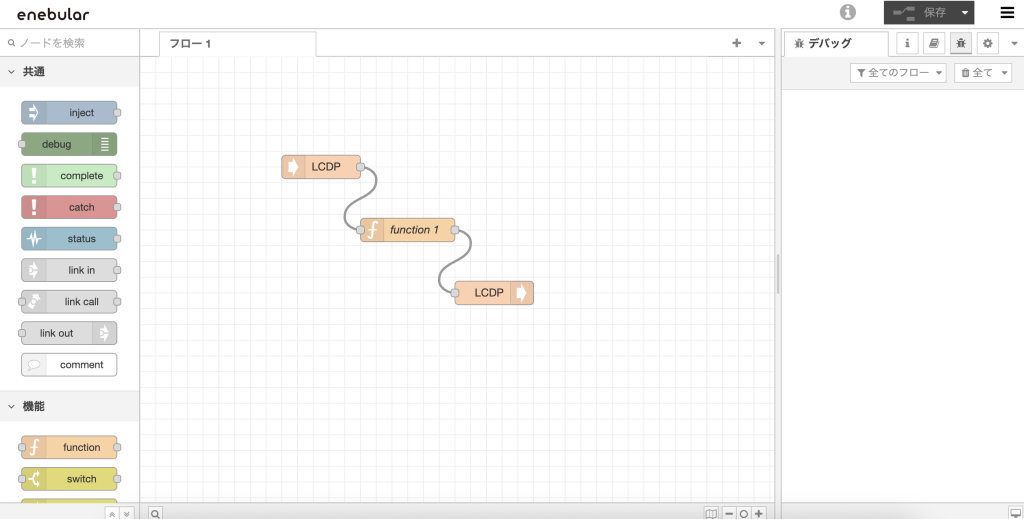Open the 保存 button dropdown arrow

[x=965, y=12]
